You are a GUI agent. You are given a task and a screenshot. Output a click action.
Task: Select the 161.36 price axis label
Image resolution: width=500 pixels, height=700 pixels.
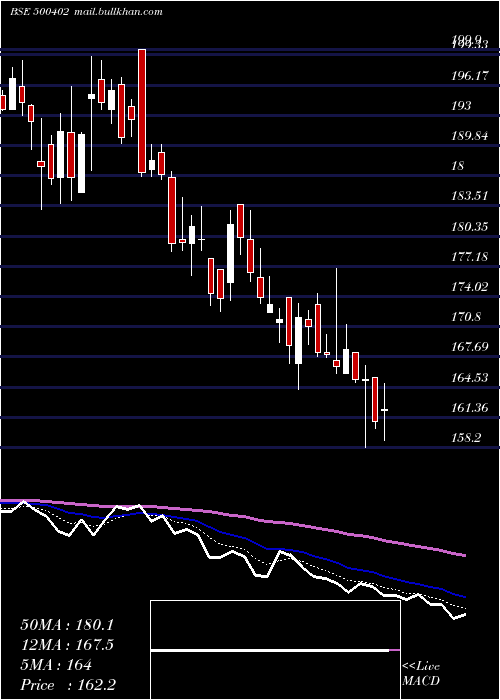(x=470, y=408)
